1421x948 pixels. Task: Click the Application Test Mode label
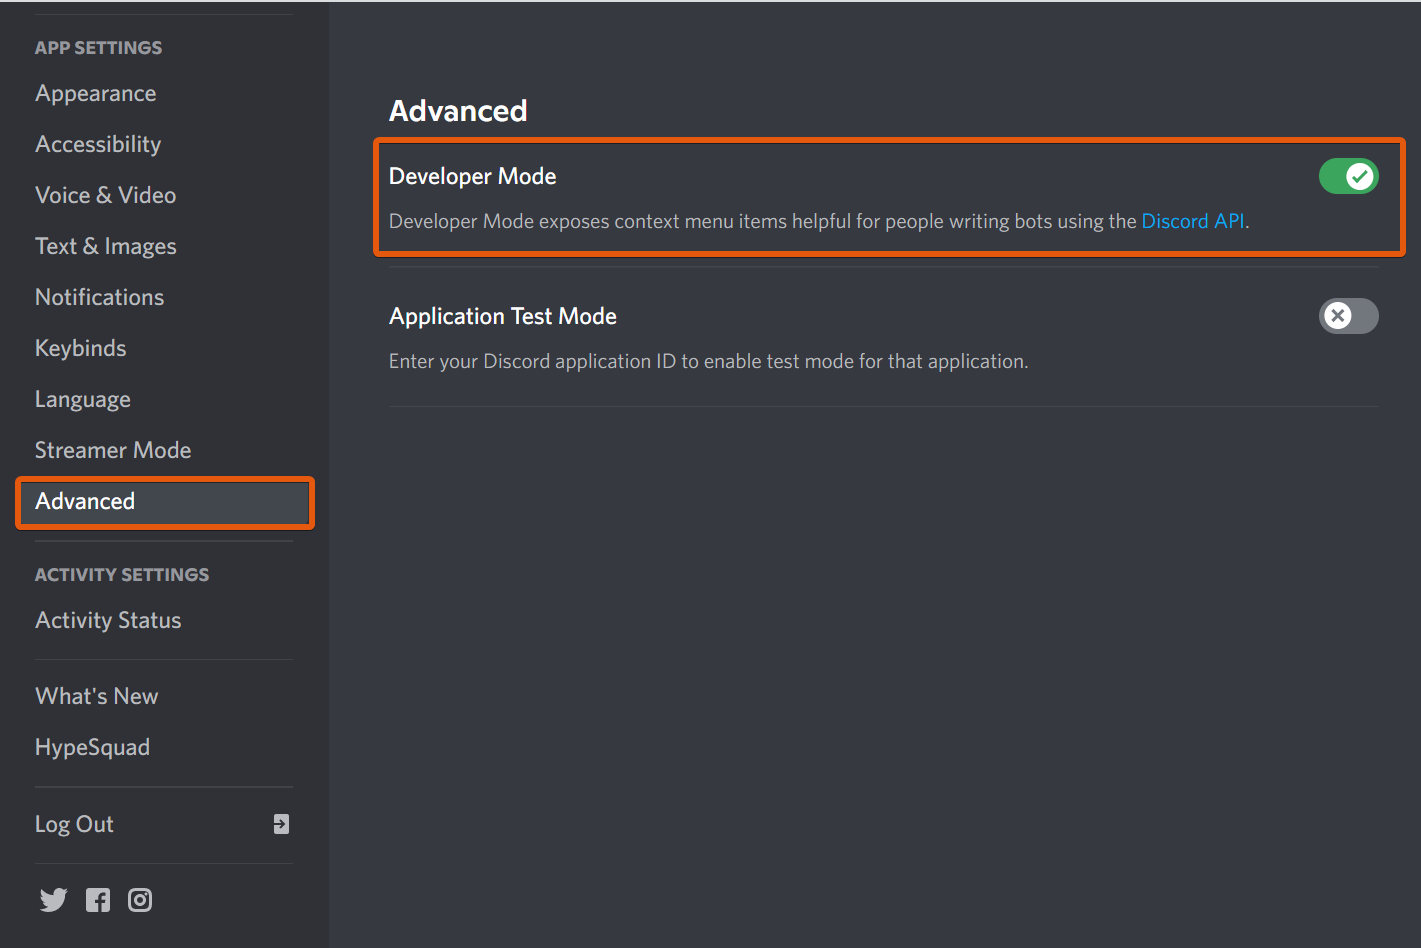503,316
